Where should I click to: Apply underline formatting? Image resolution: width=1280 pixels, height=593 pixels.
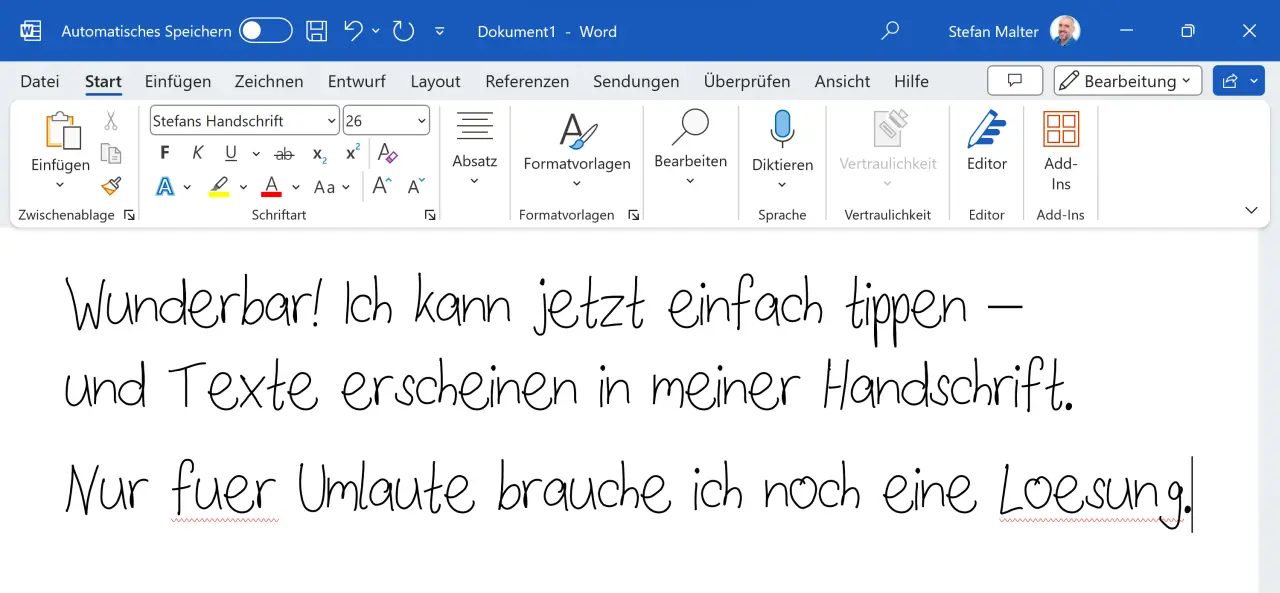pos(230,152)
